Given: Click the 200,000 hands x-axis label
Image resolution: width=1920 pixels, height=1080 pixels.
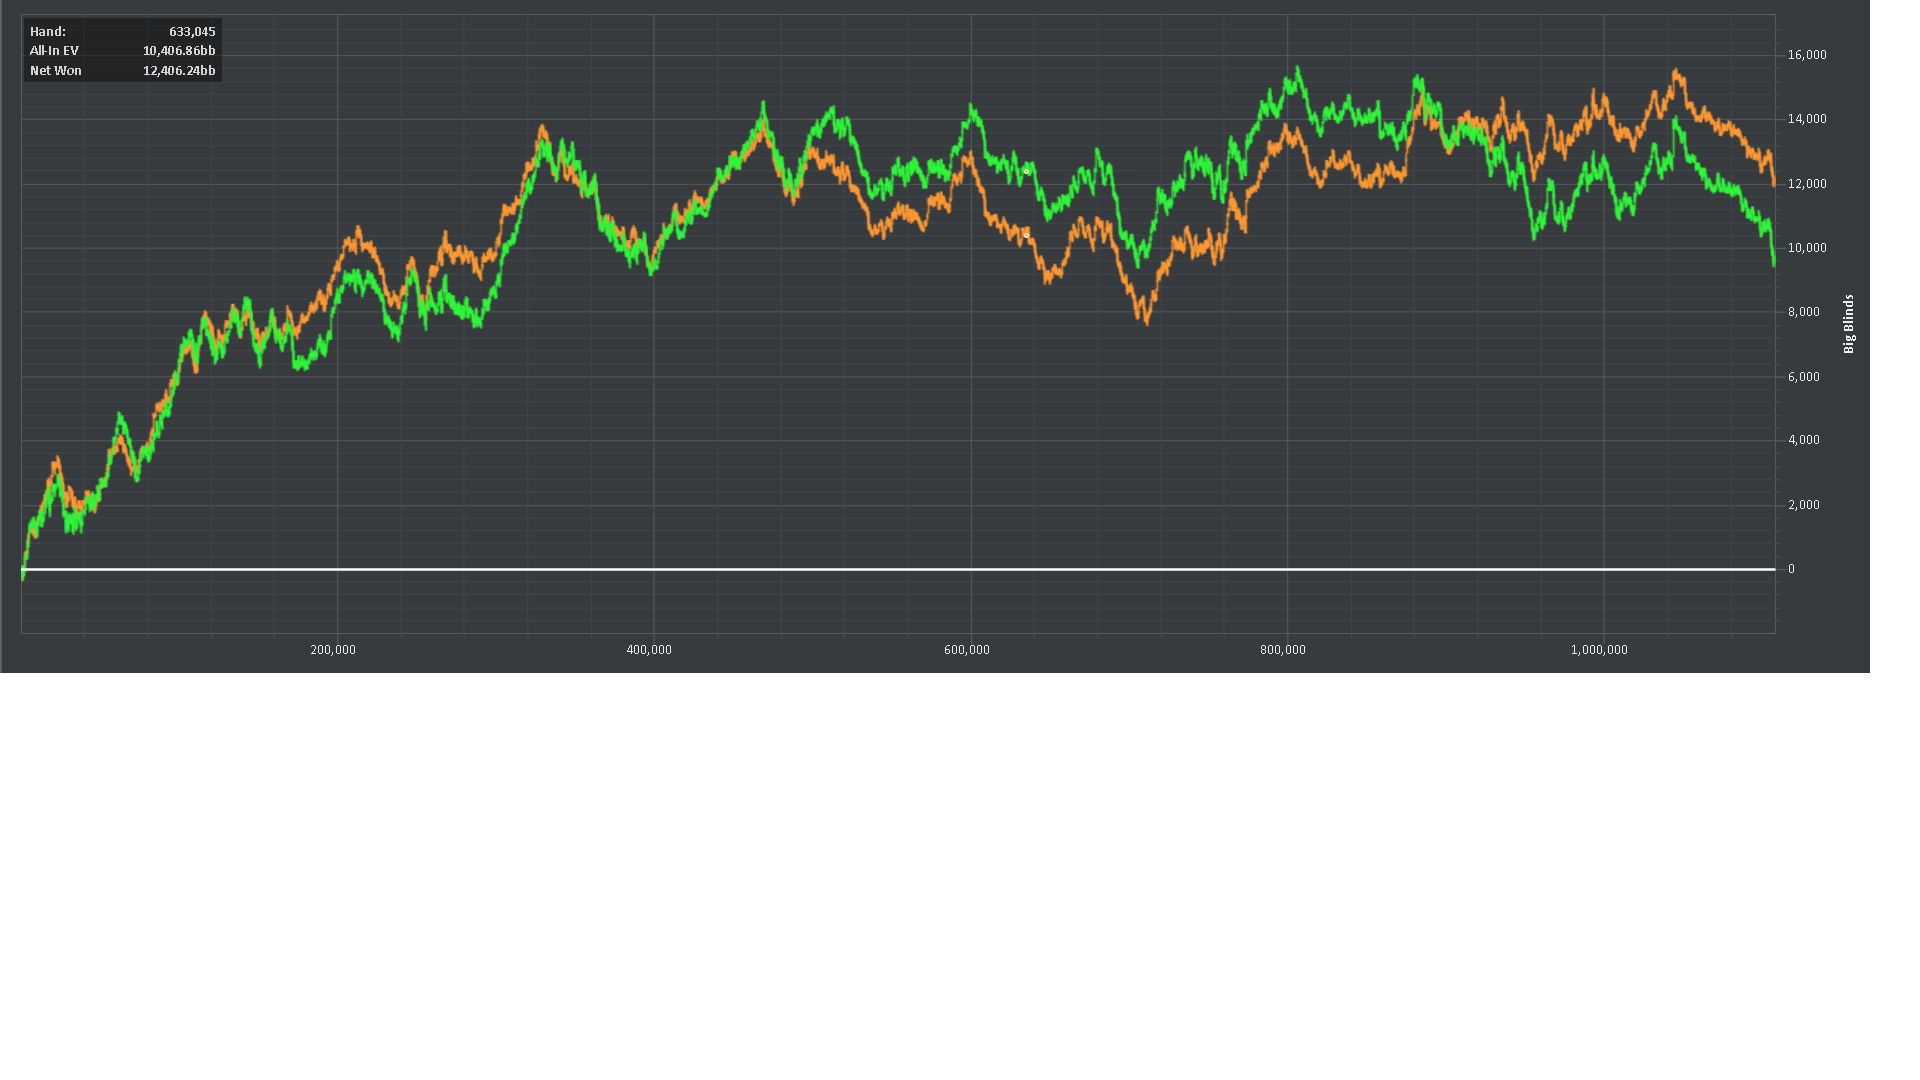Looking at the screenshot, I should tap(333, 650).
